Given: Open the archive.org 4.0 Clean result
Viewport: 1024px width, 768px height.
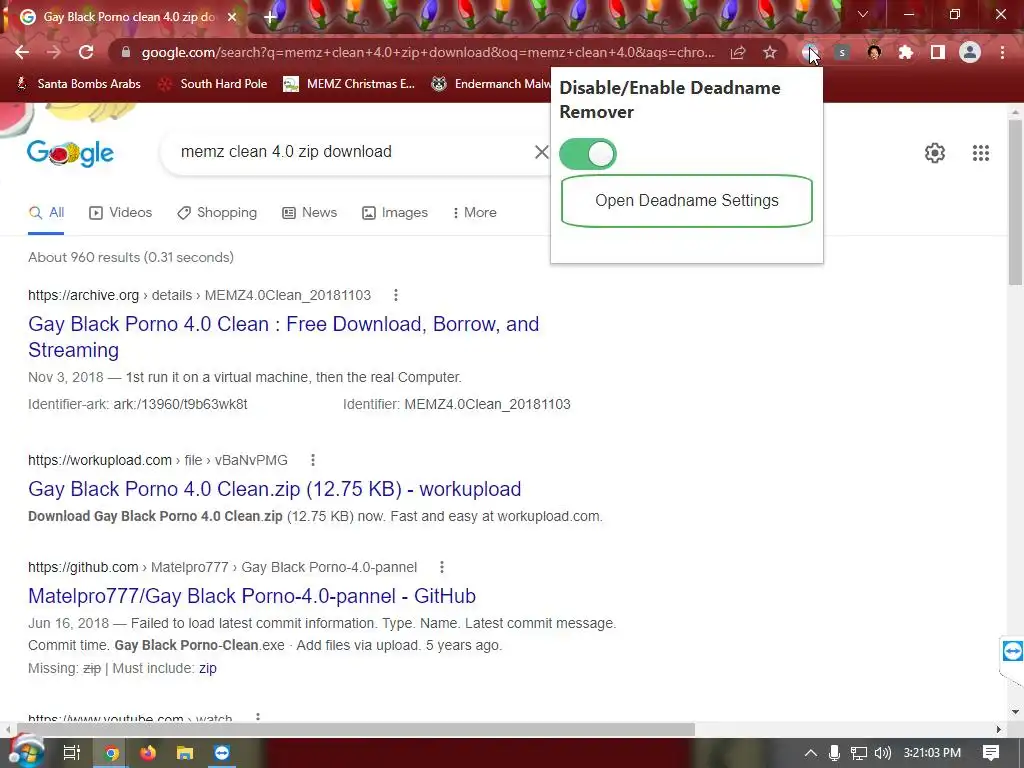Looking at the screenshot, I should (283, 337).
